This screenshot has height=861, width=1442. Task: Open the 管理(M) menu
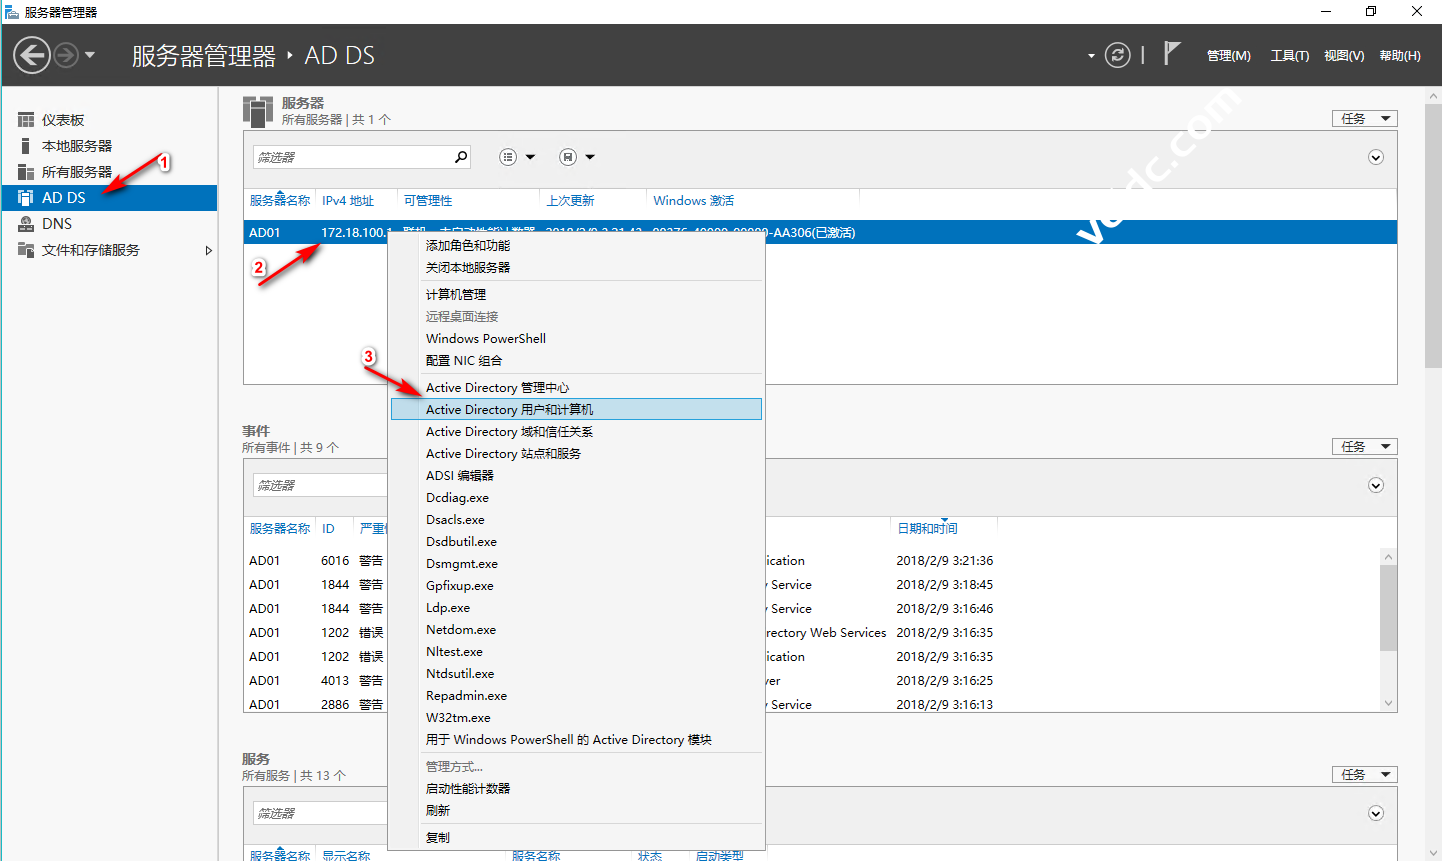(x=1228, y=56)
